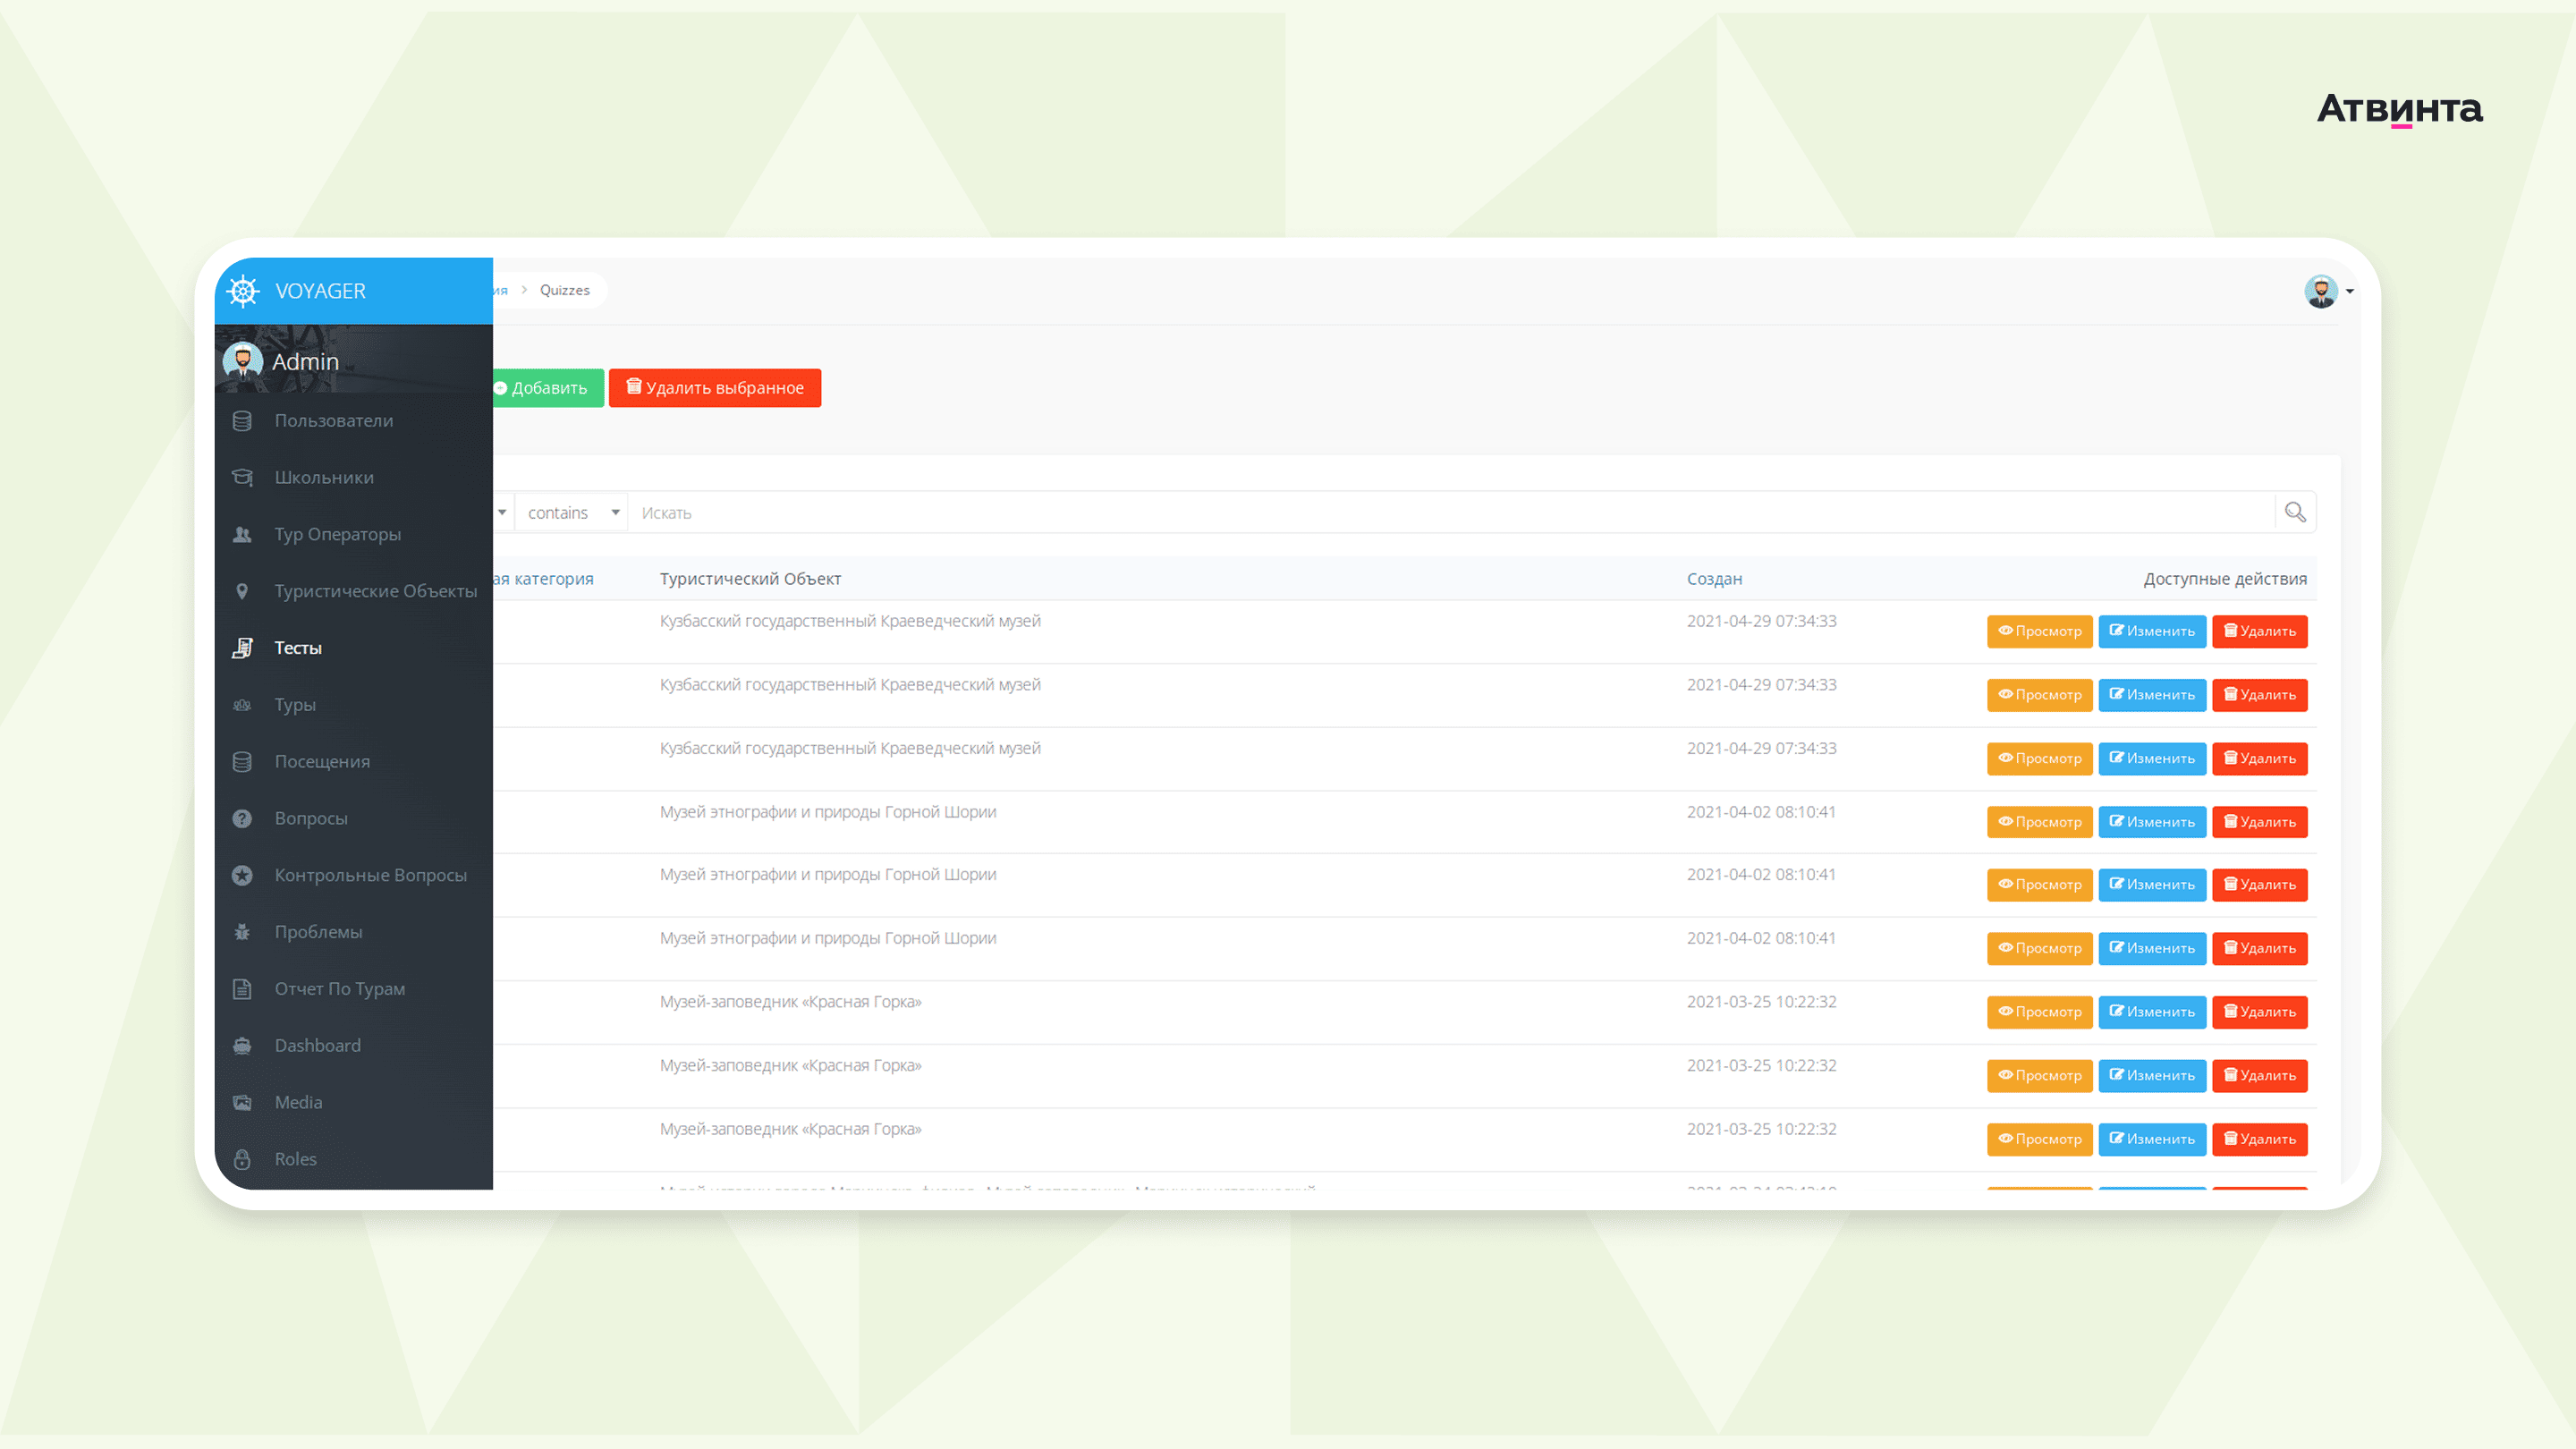Click the Вопросы question mark icon

click(242, 818)
